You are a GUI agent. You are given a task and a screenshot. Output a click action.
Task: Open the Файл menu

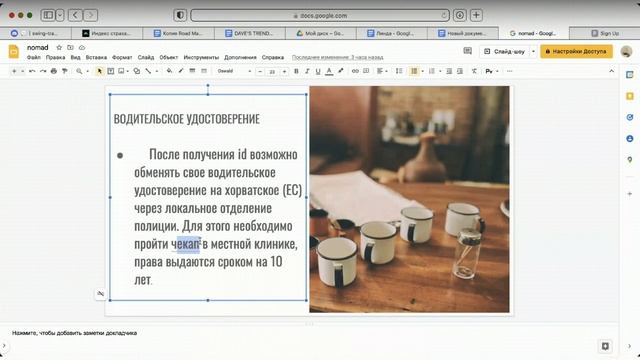click(34, 58)
